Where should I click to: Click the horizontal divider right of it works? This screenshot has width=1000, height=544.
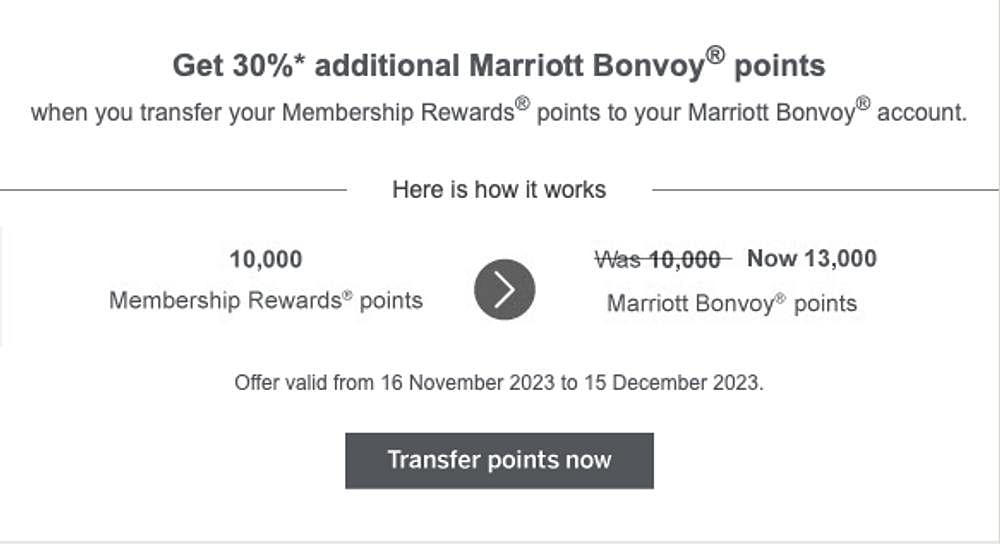pos(825,189)
